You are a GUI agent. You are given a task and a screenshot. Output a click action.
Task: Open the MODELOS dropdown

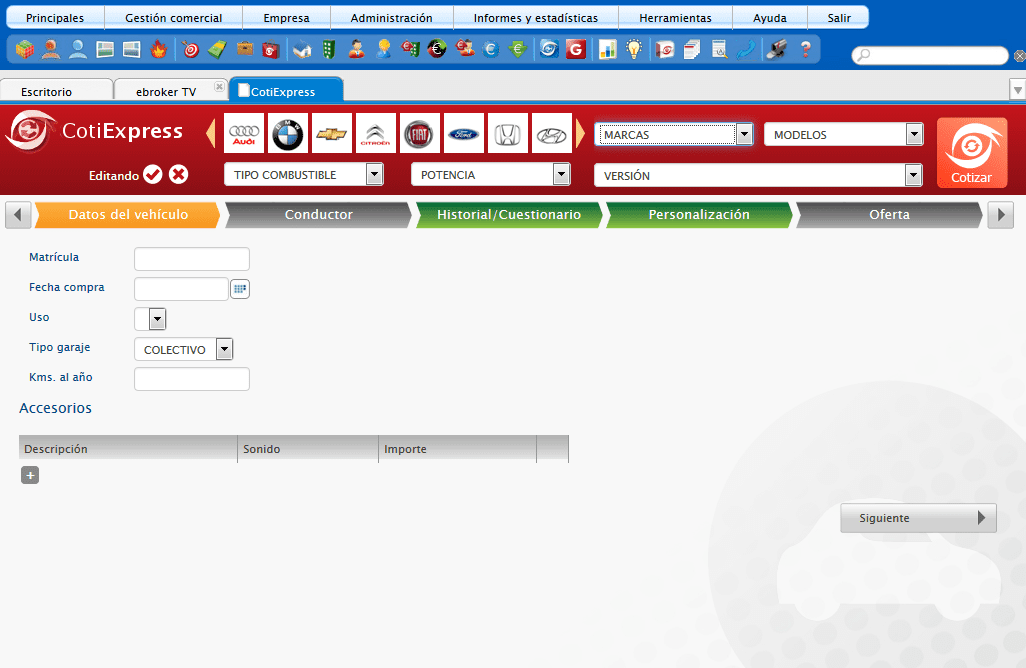843,134
